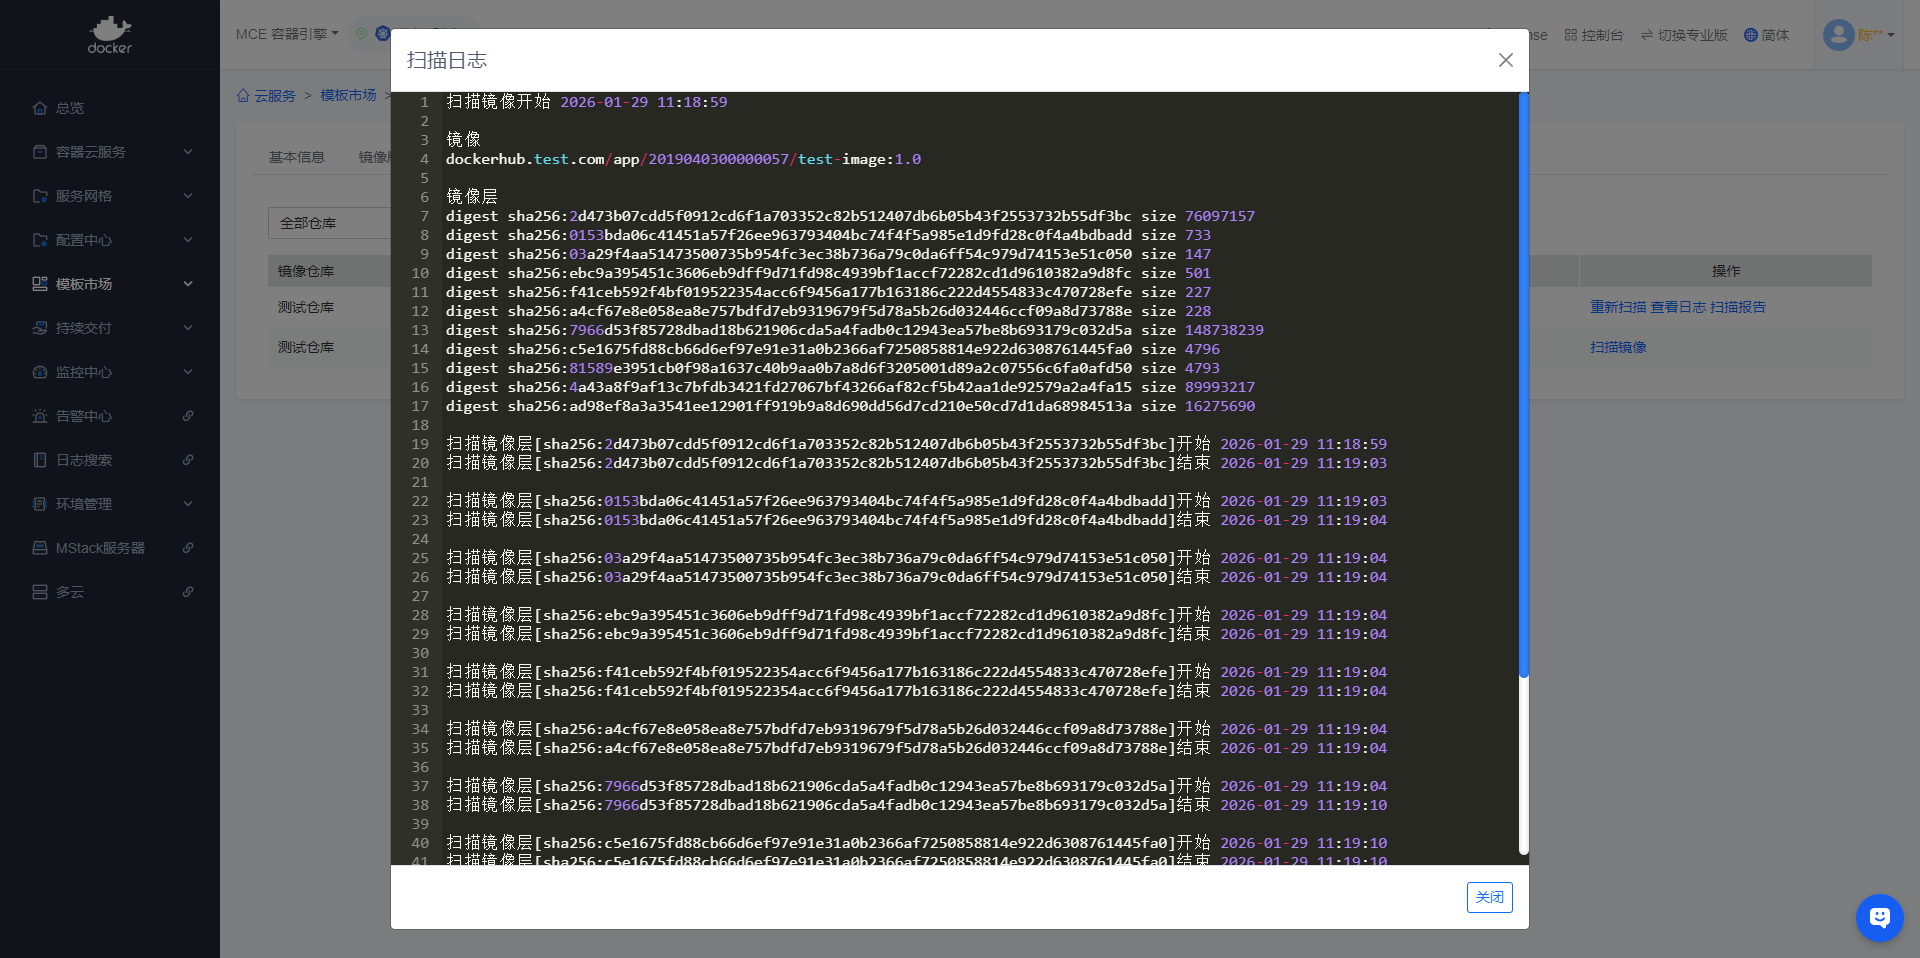
Task: Switch to the 基本信息 tab
Action: [297, 157]
